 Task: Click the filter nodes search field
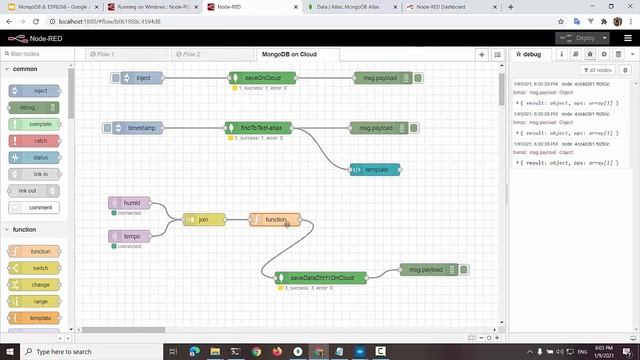pos(38,54)
